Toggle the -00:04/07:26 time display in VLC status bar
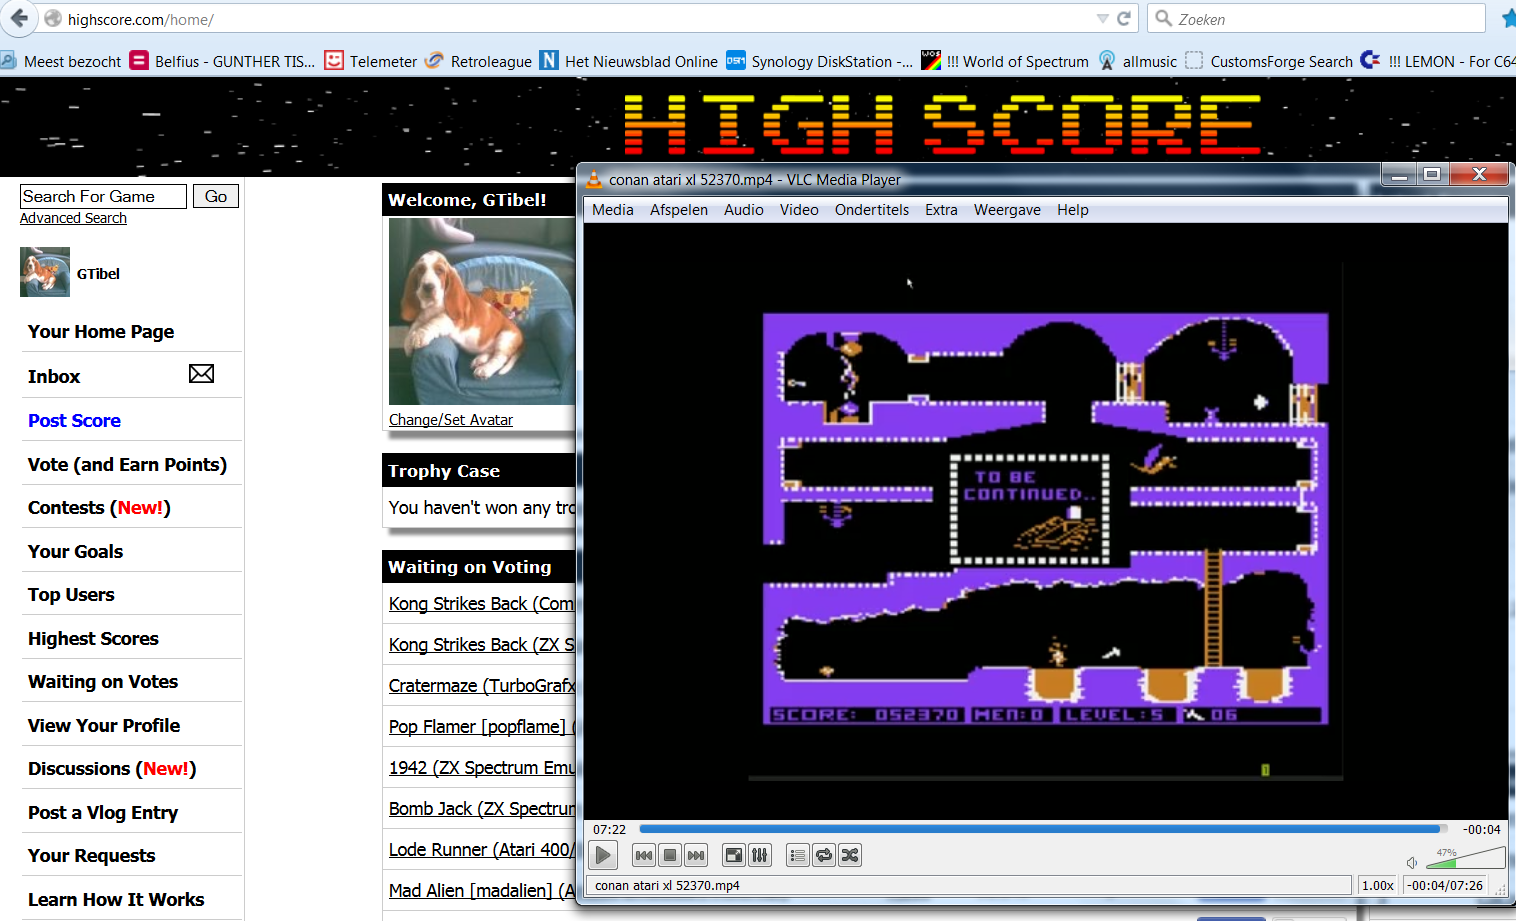 (x=1445, y=885)
